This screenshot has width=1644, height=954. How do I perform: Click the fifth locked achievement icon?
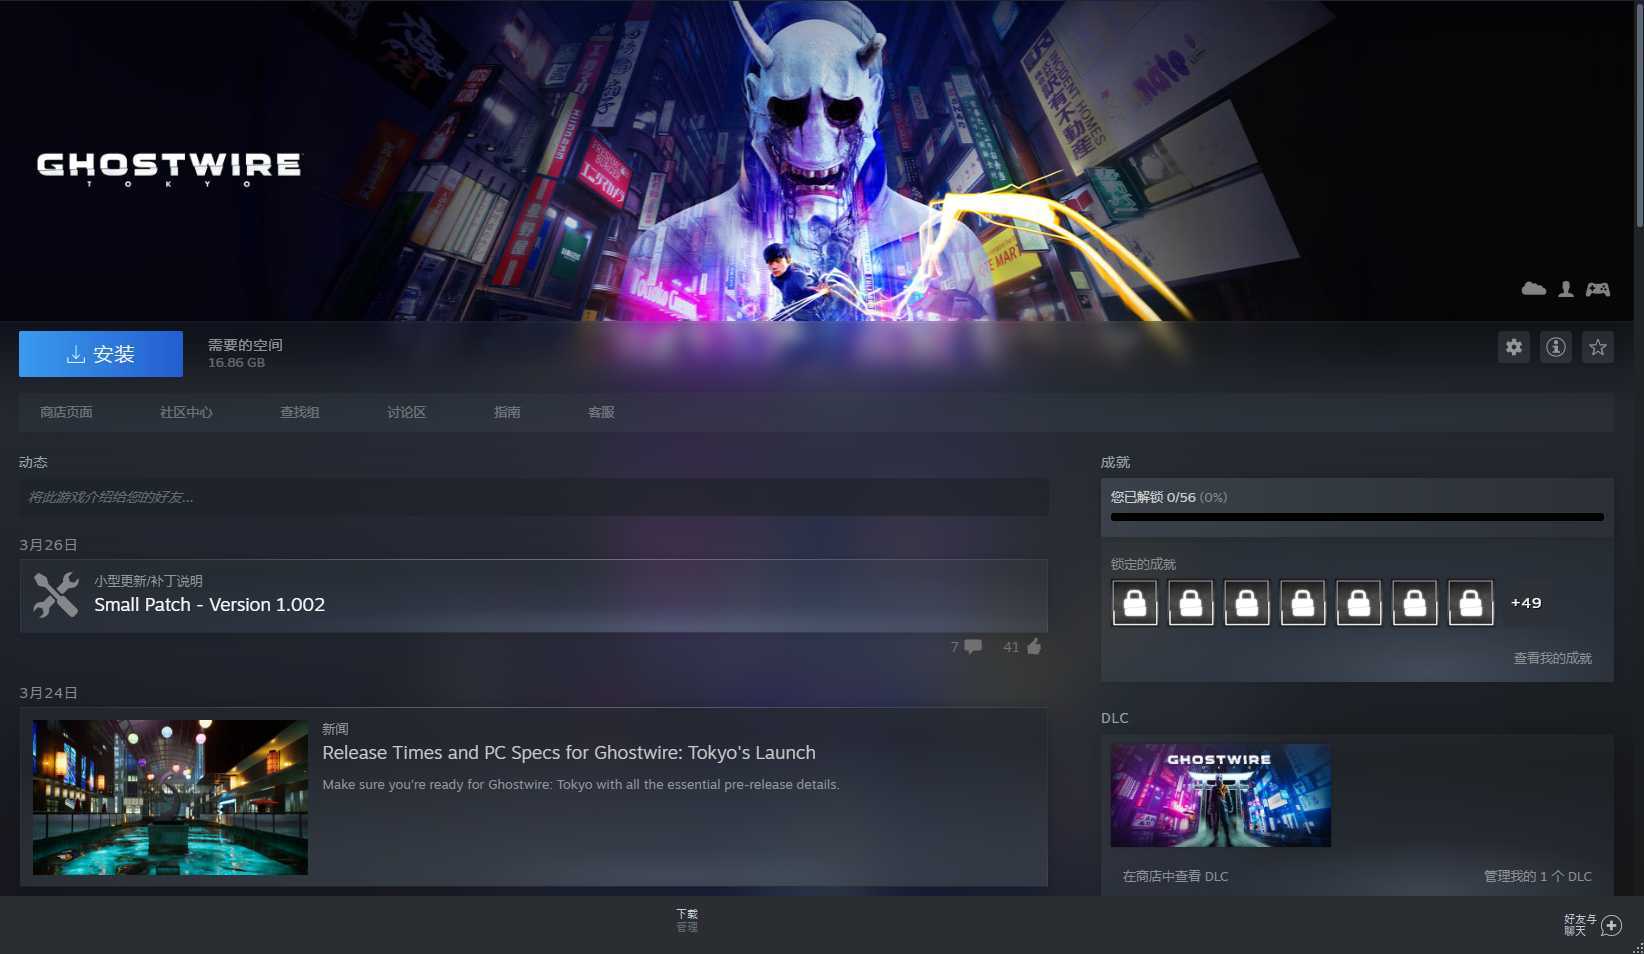pos(1359,603)
